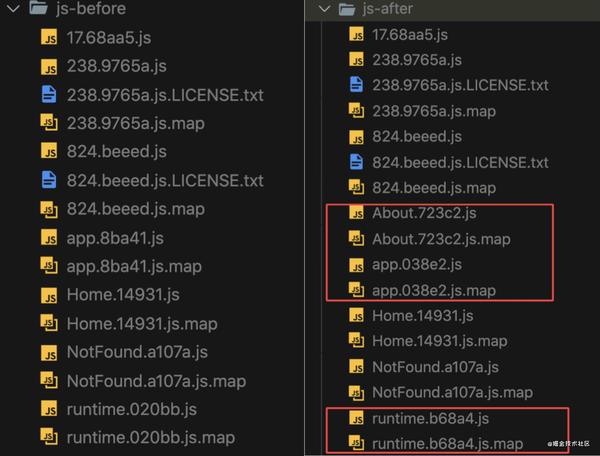Click JS icon of 17.68aa5.js in js-after
This screenshot has height=456, width=600.
(356, 34)
